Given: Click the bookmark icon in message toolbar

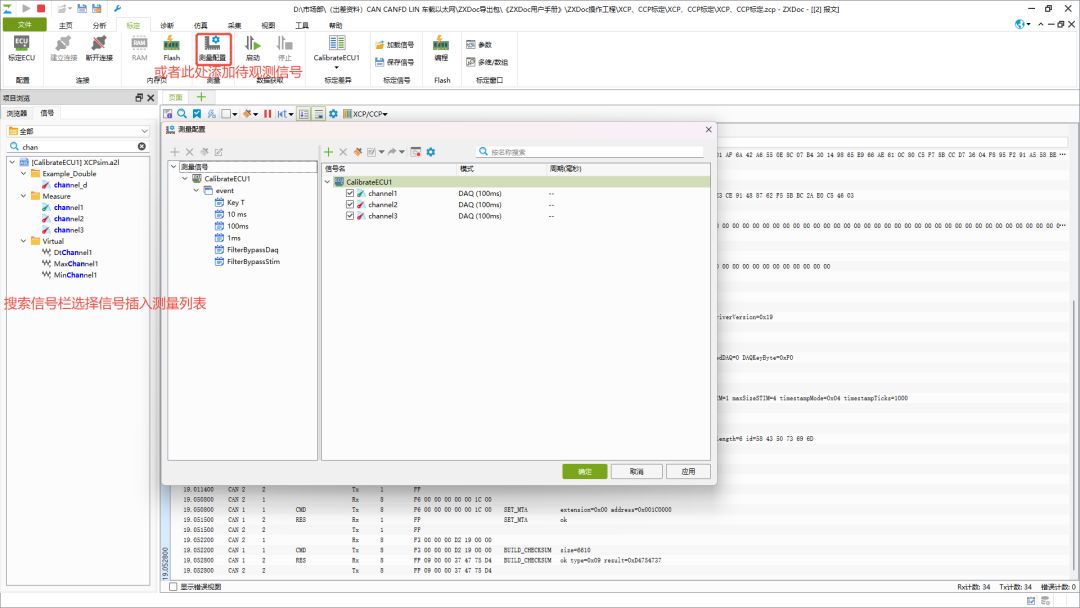Looking at the screenshot, I should (197, 114).
